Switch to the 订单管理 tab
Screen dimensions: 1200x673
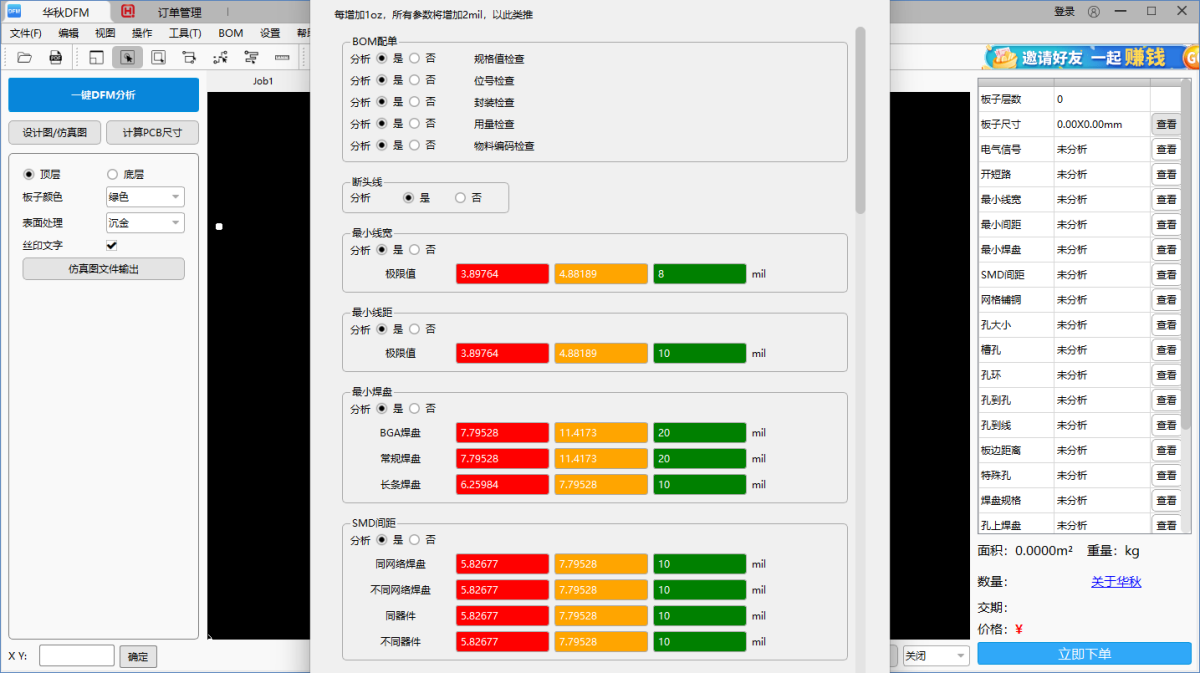tap(180, 12)
